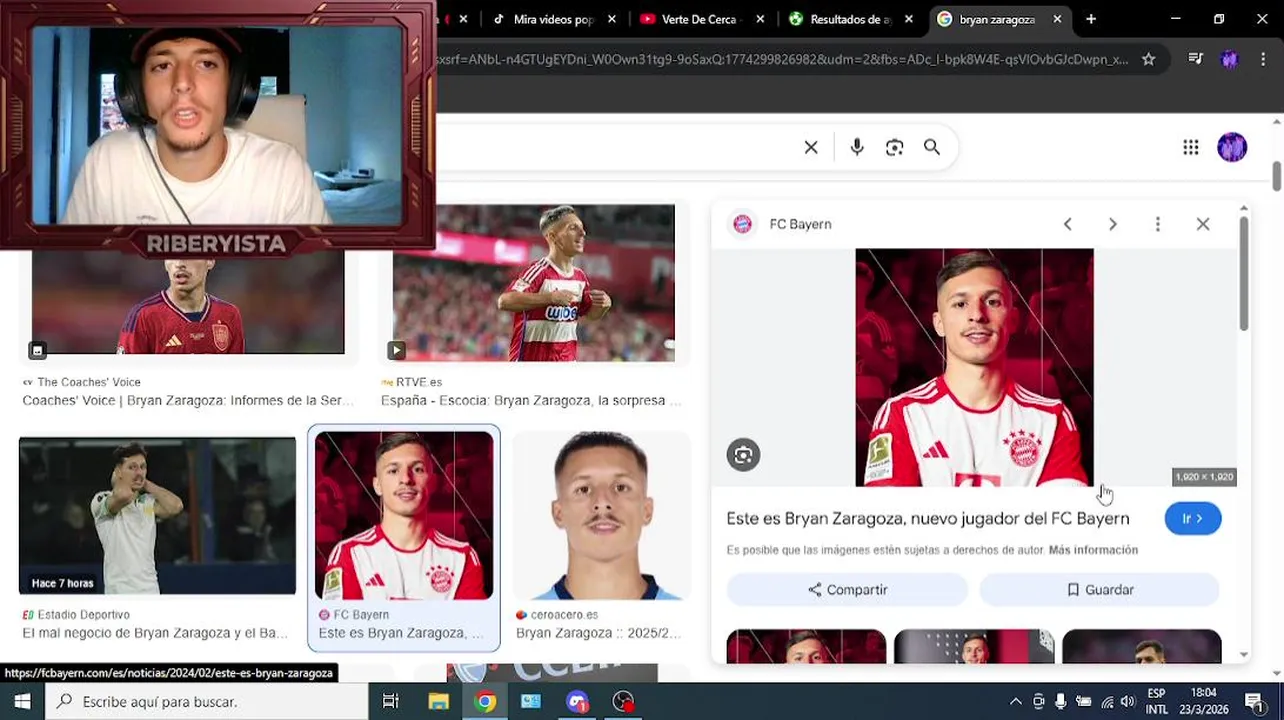Open notification center icon
The image size is (1284, 720).
click(1253, 702)
